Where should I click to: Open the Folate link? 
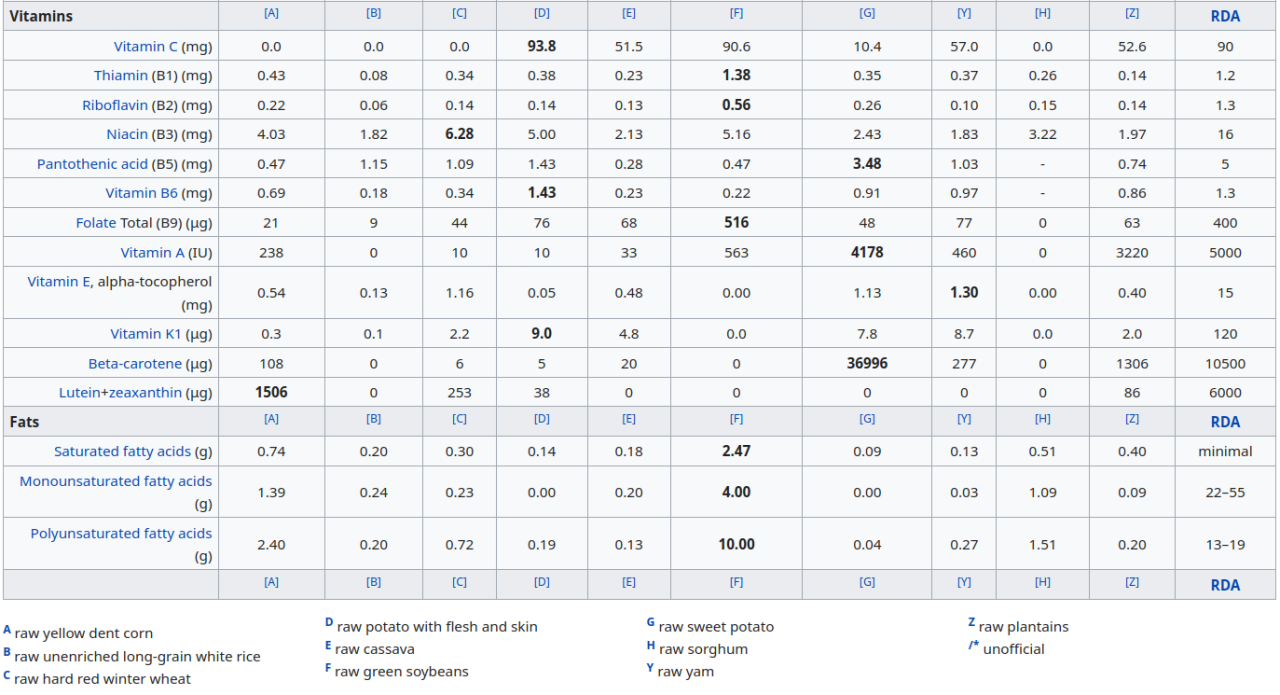pyautogui.click(x=96, y=223)
